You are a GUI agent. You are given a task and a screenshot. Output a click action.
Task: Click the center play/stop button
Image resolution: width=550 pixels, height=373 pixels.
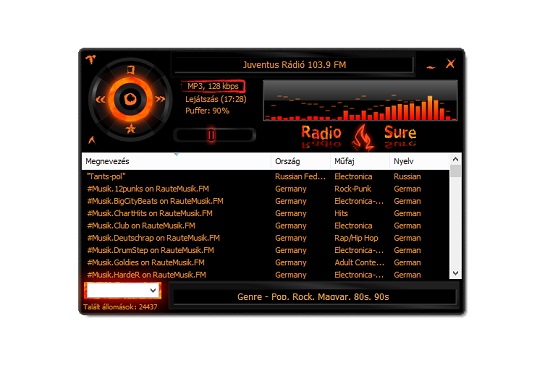pos(130,99)
